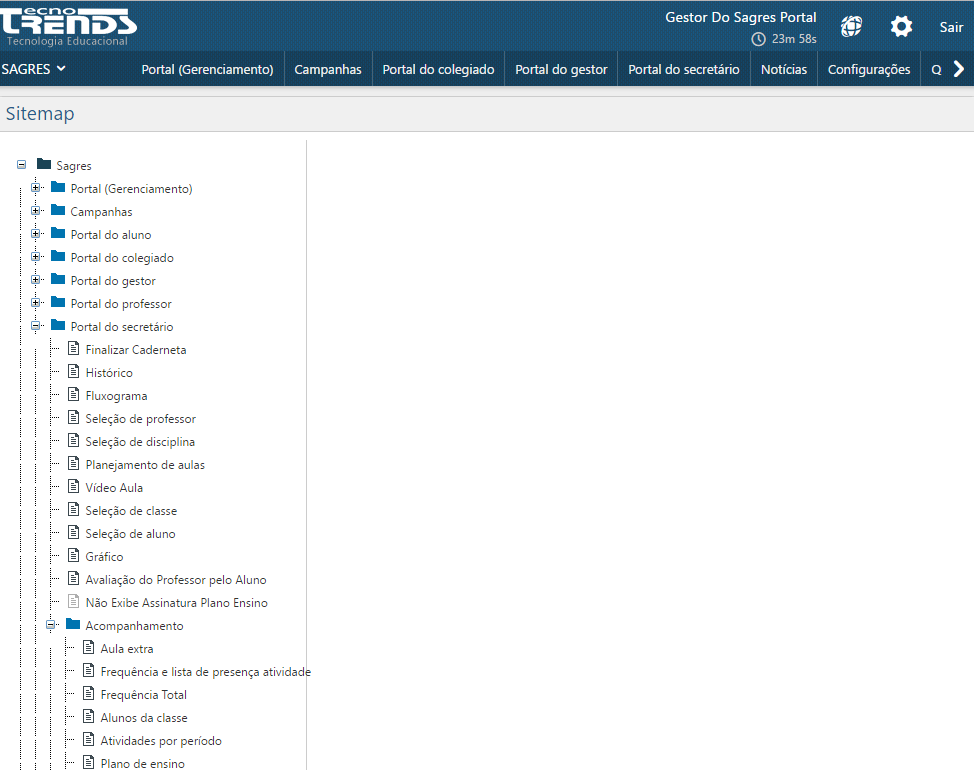Open the Notícias menu item
The width and height of the screenshot is (974, 770).
(784, 69)
